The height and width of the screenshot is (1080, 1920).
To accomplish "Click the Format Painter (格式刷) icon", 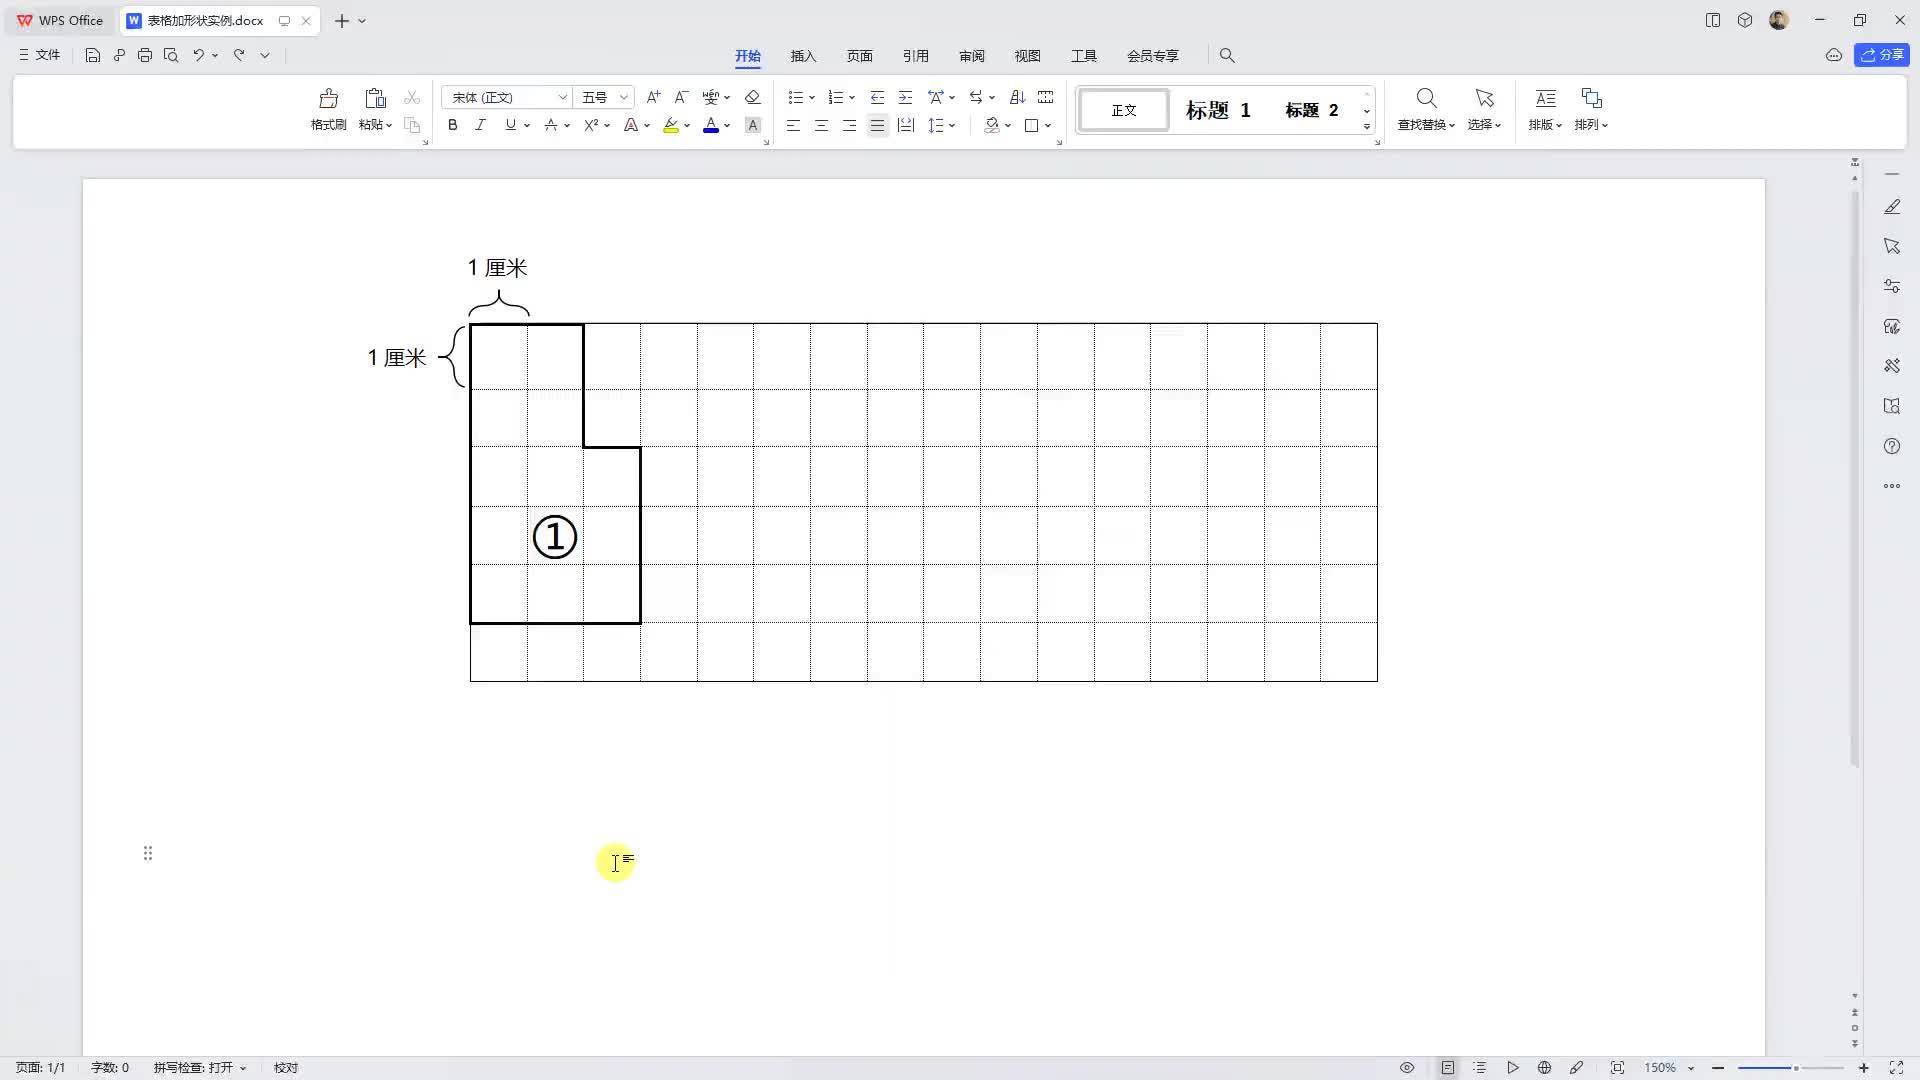I will 328,98.
